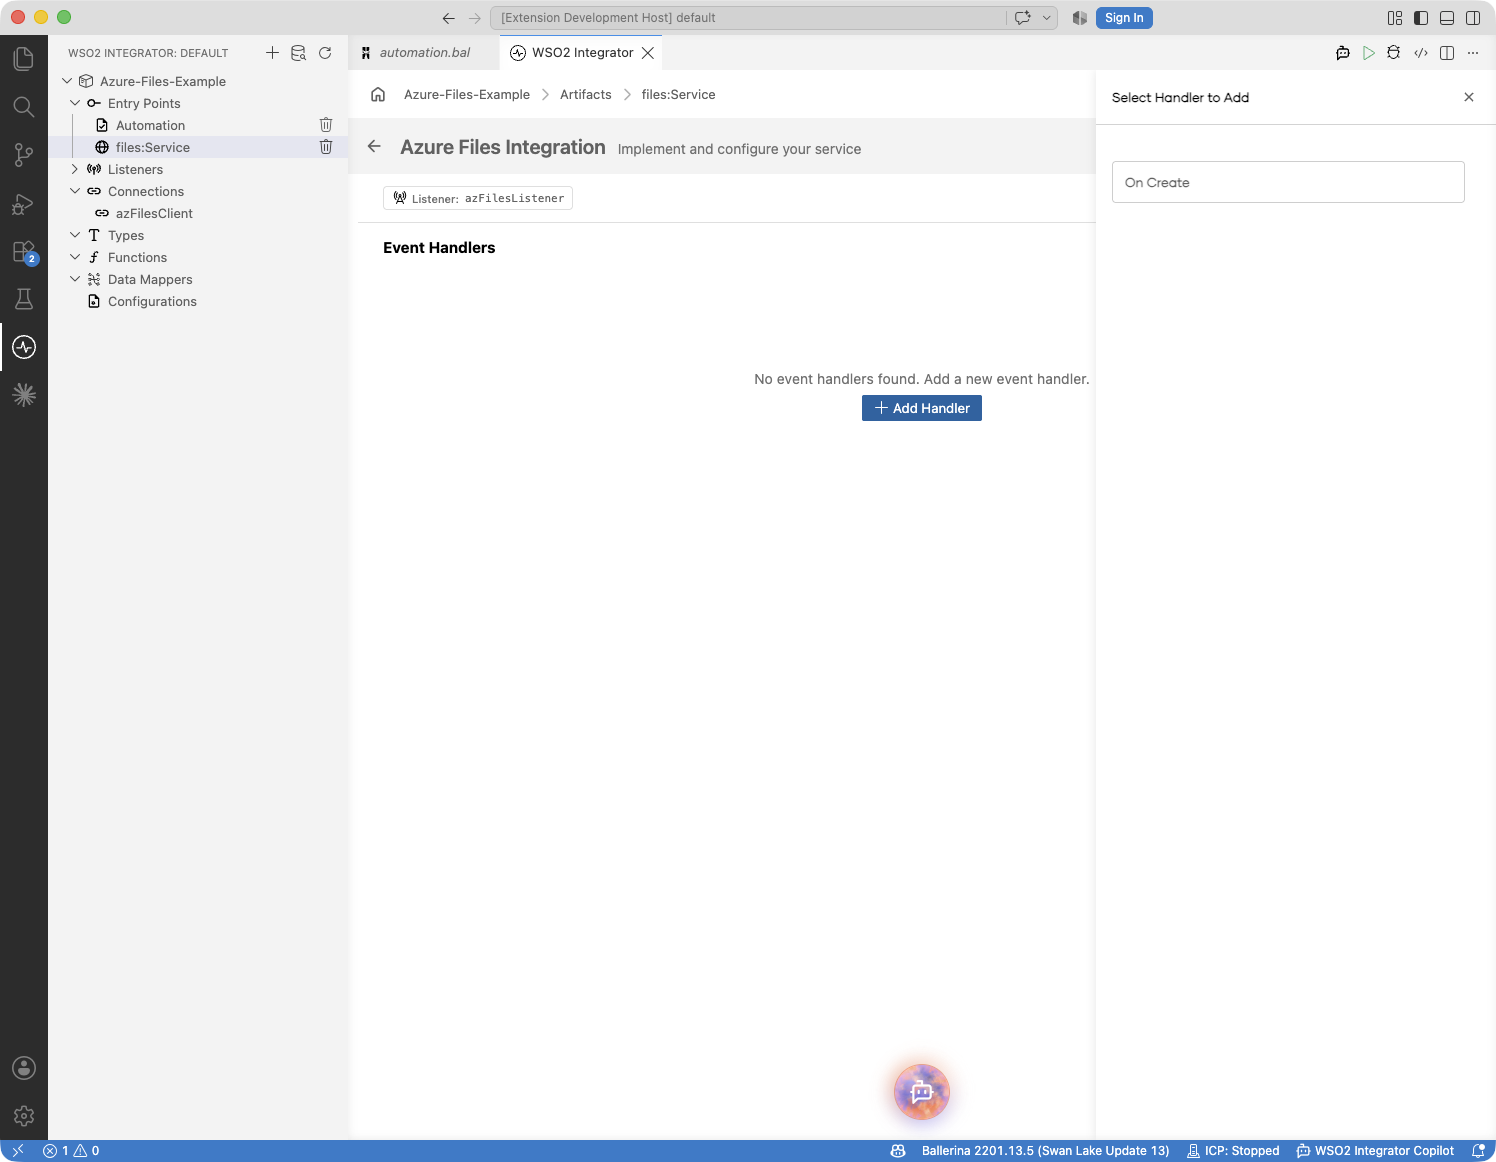Click the Sign In button
The image size is (1496, 1162).
(1124, 18)
